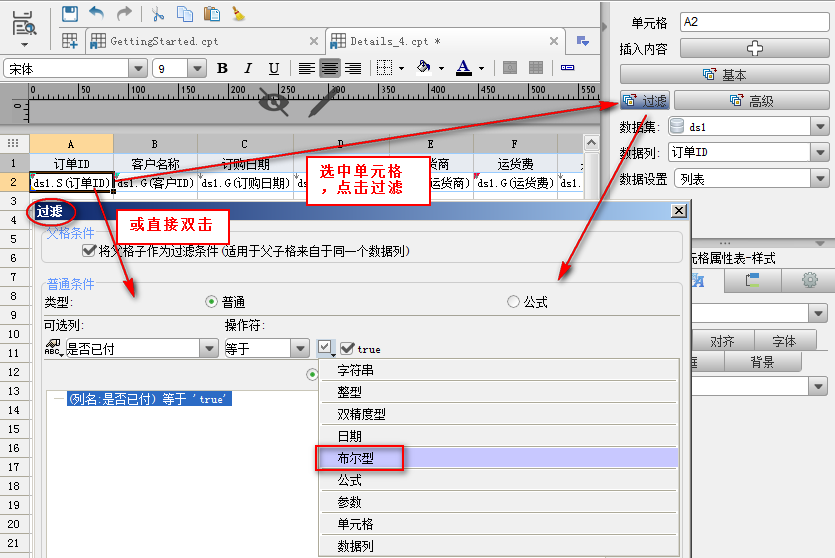This screenshot has height=558, width=835.
Task: Click the 字体 font button
Action: pyautogui.click(x=784, y=341)
